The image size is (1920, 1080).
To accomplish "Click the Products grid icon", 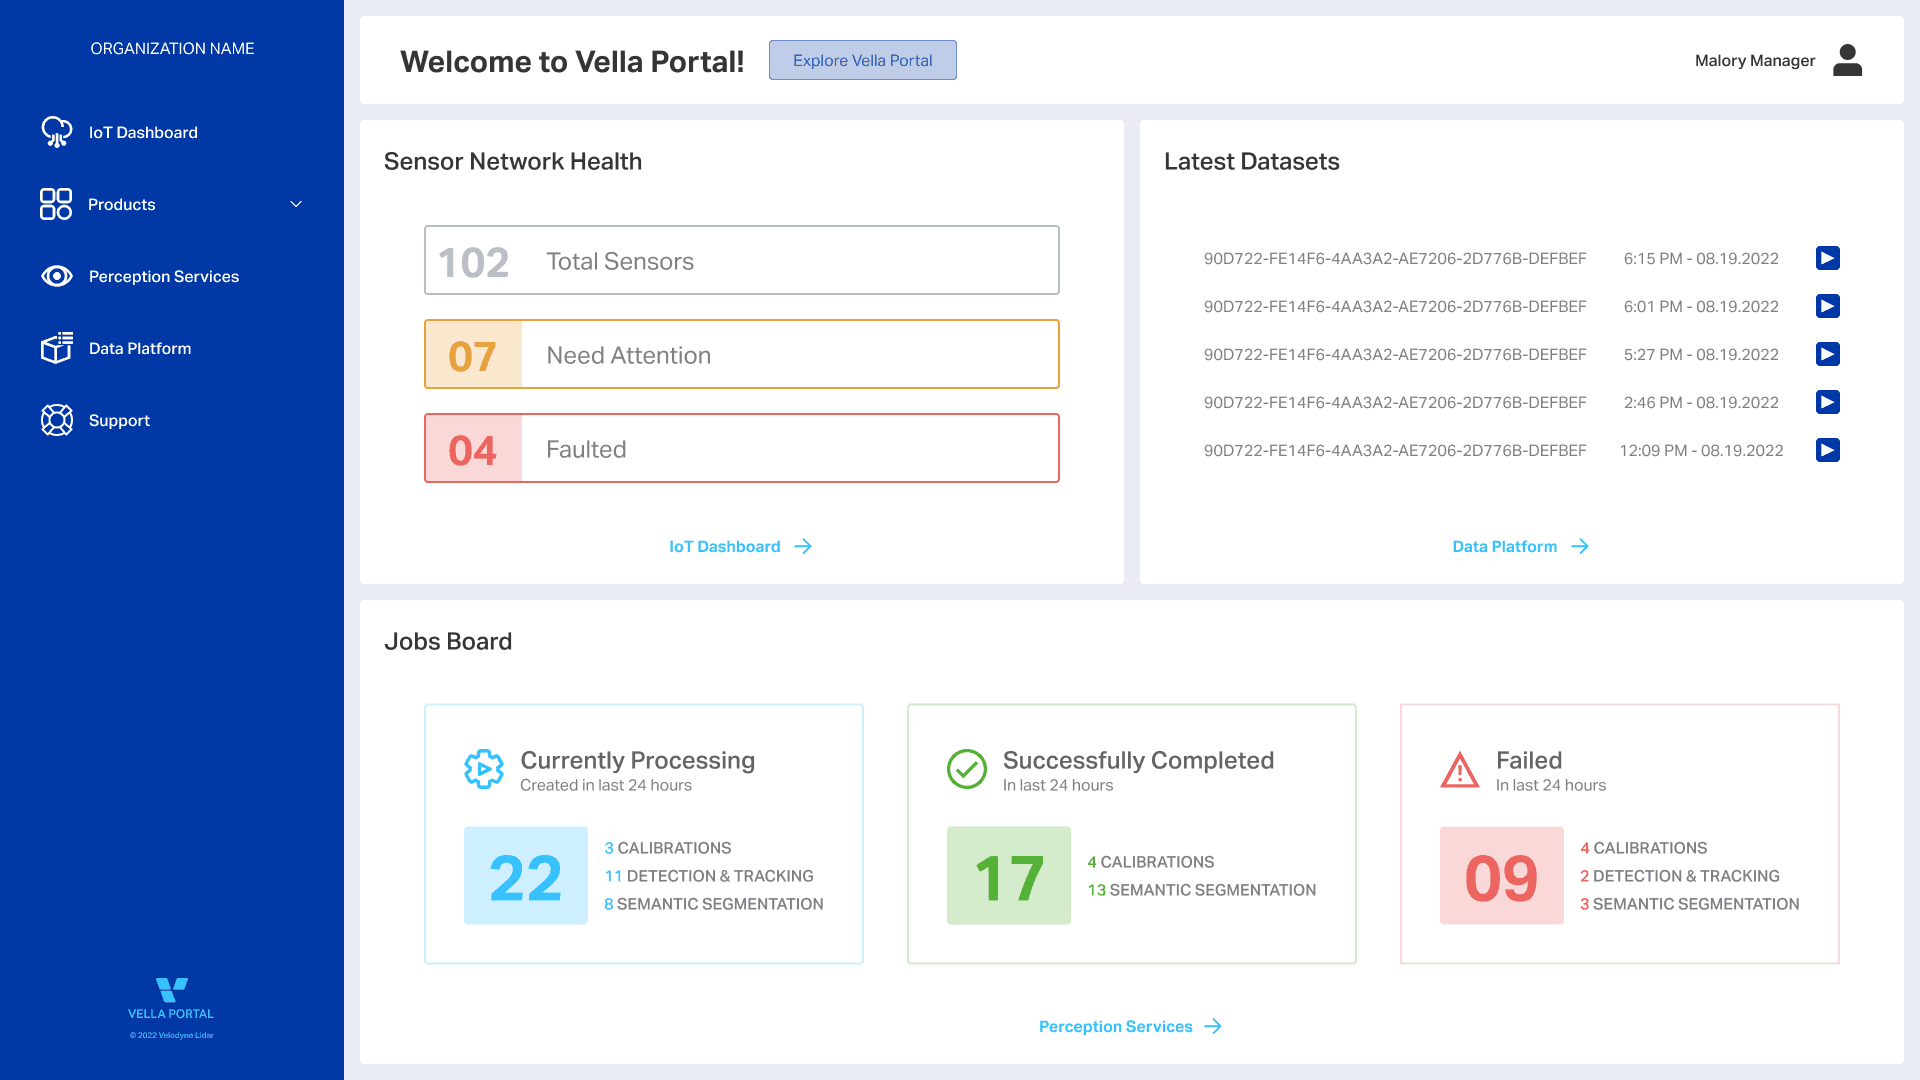I will pyautogui.click(x=56, y=204).
